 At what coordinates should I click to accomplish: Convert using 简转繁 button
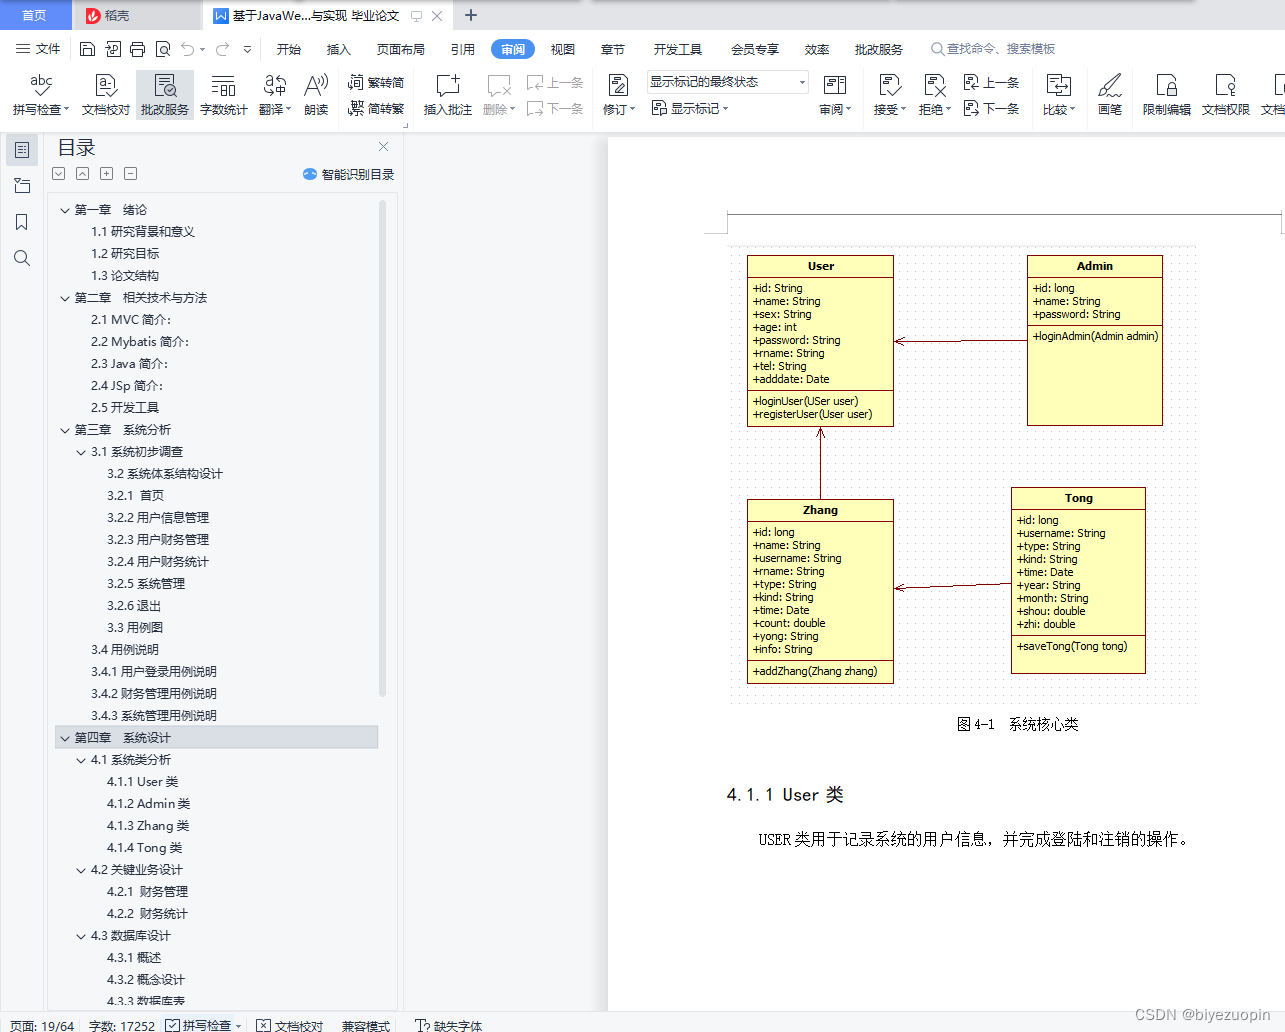pos(376,108)
